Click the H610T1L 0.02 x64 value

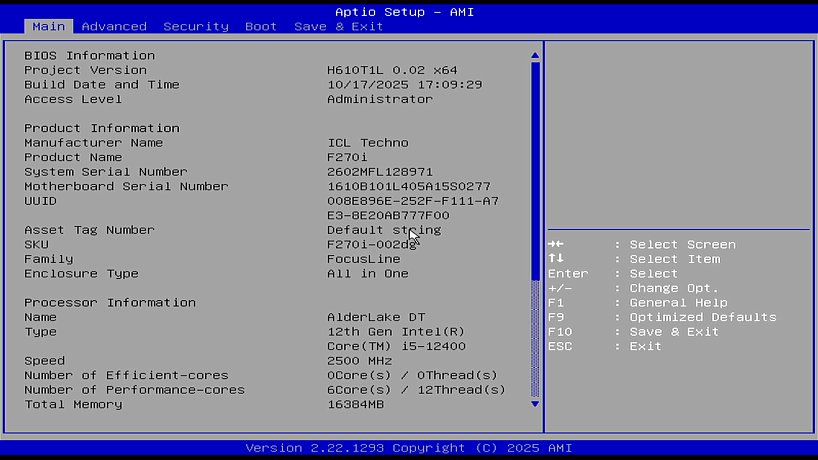[392, 70]
